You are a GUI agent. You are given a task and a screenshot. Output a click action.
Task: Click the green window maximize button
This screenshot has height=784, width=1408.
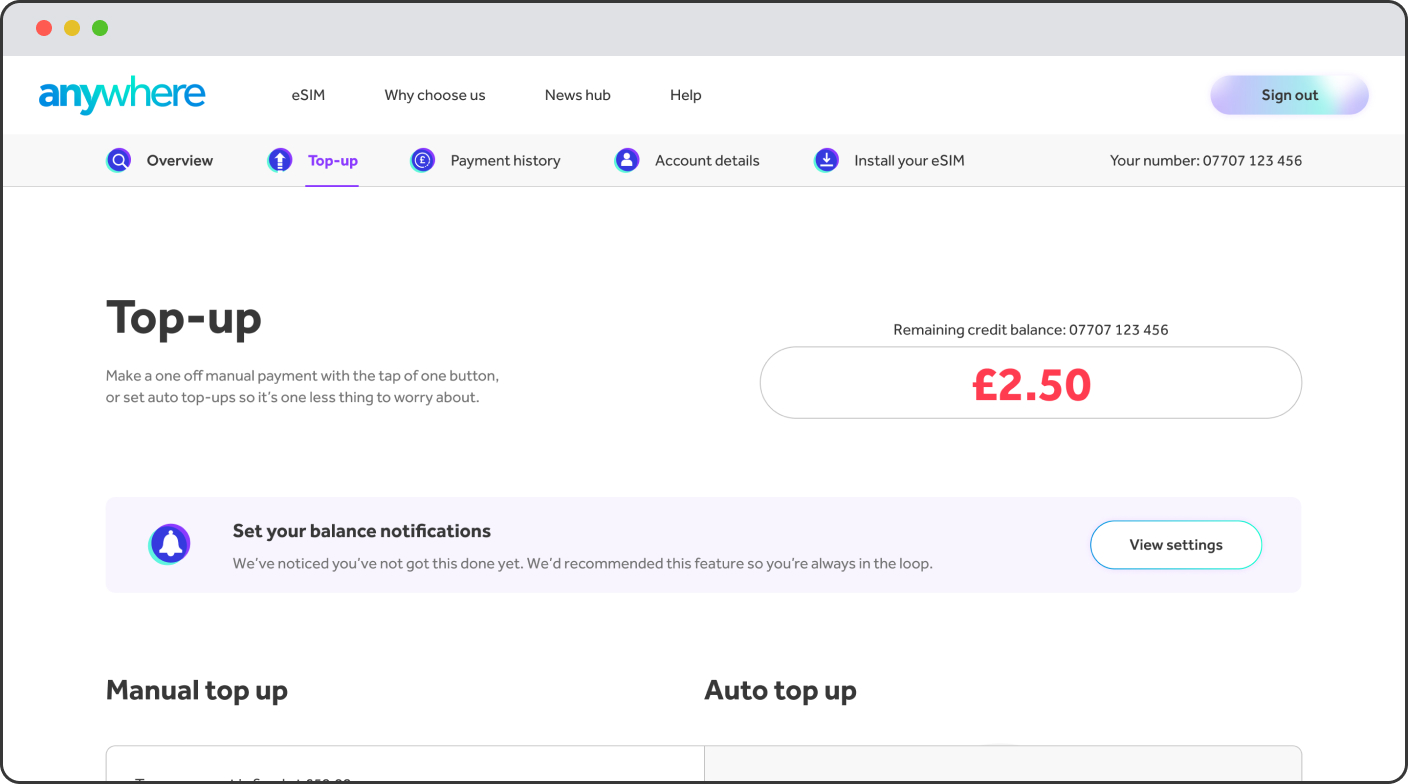[100, 28]
